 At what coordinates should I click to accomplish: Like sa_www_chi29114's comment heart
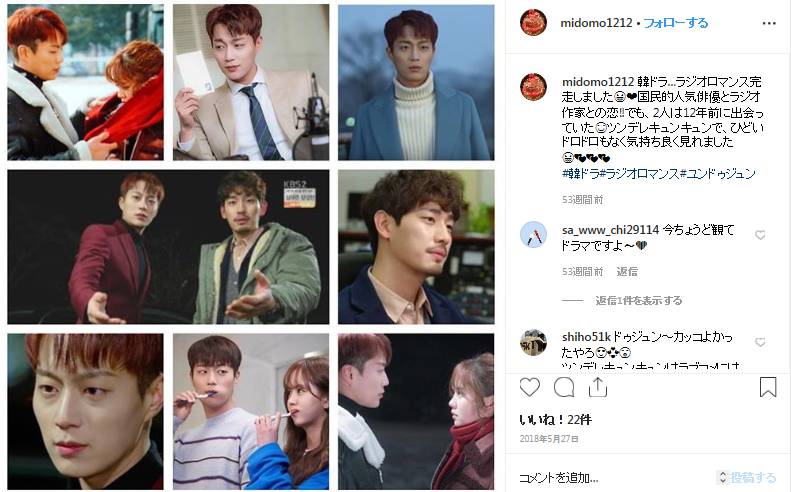[760, 235]
